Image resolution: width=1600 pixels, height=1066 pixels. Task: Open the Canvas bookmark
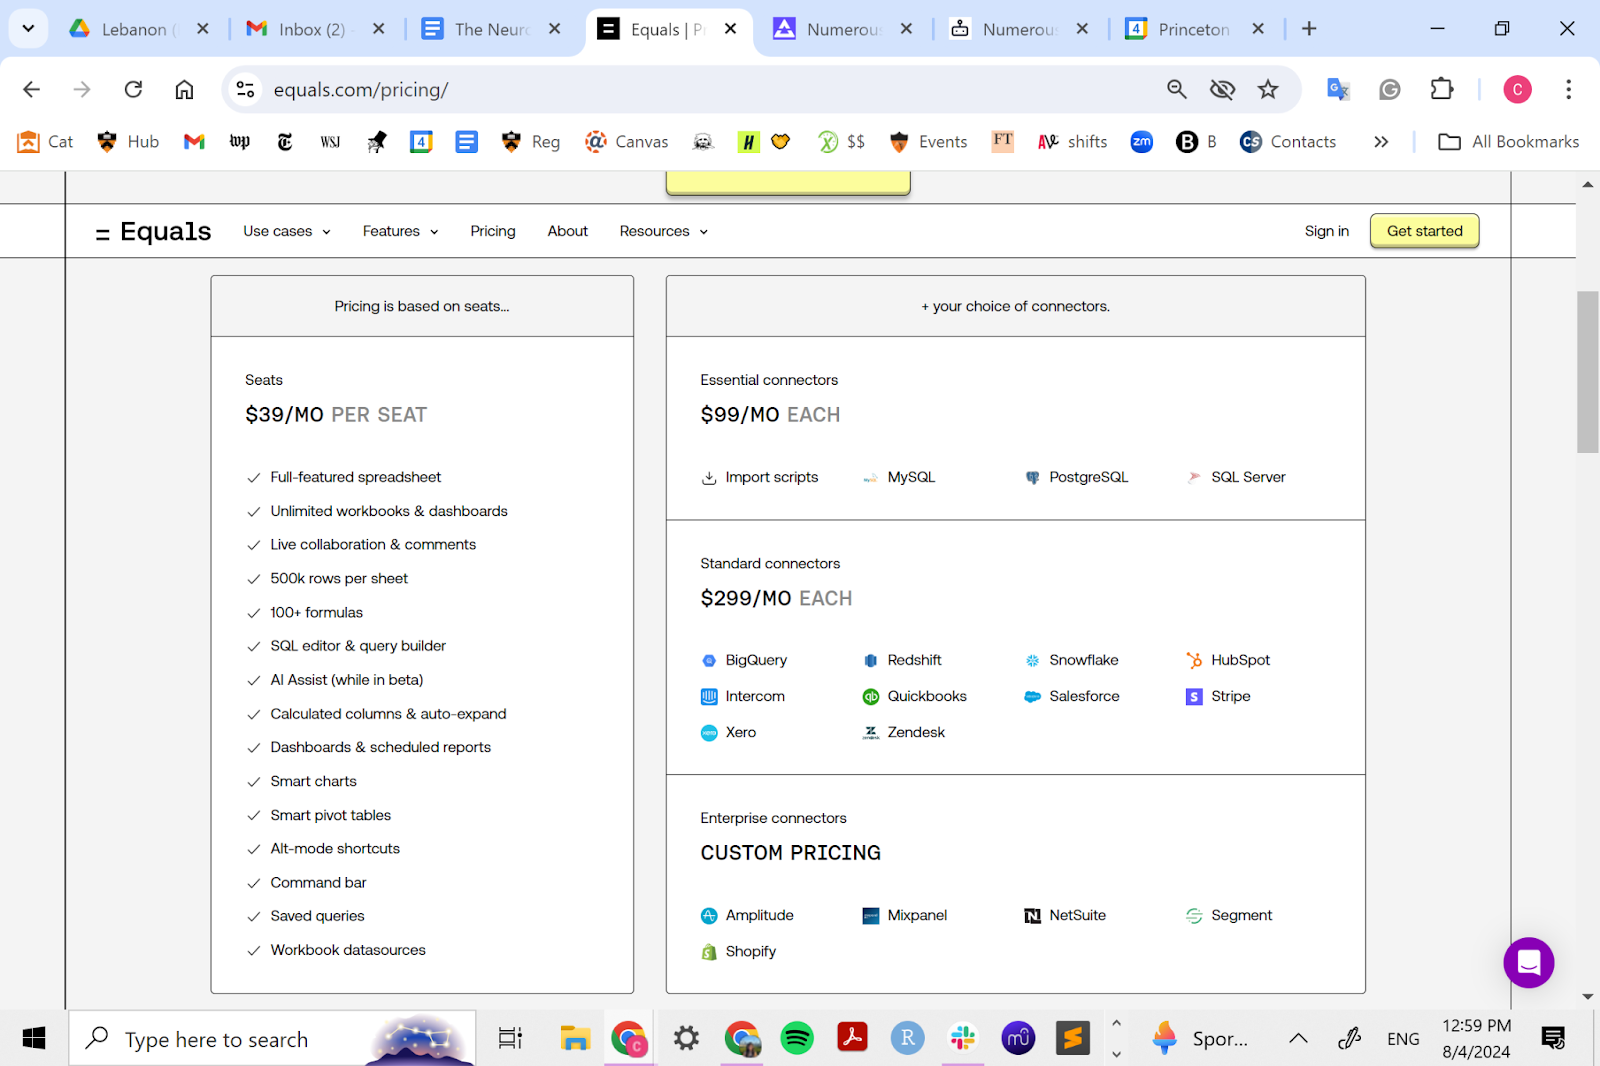(x=627, y=142)
